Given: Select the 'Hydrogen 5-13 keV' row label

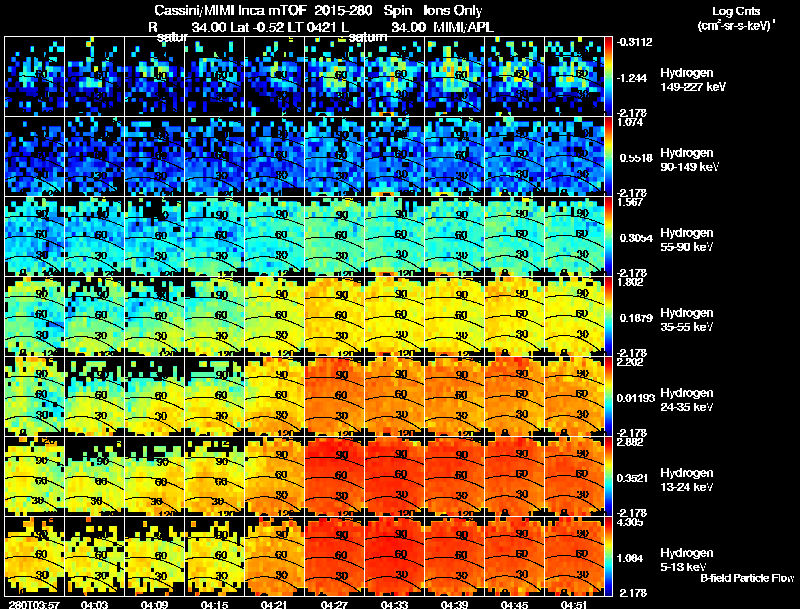Looking at the screenshot, I should (687, 560).
